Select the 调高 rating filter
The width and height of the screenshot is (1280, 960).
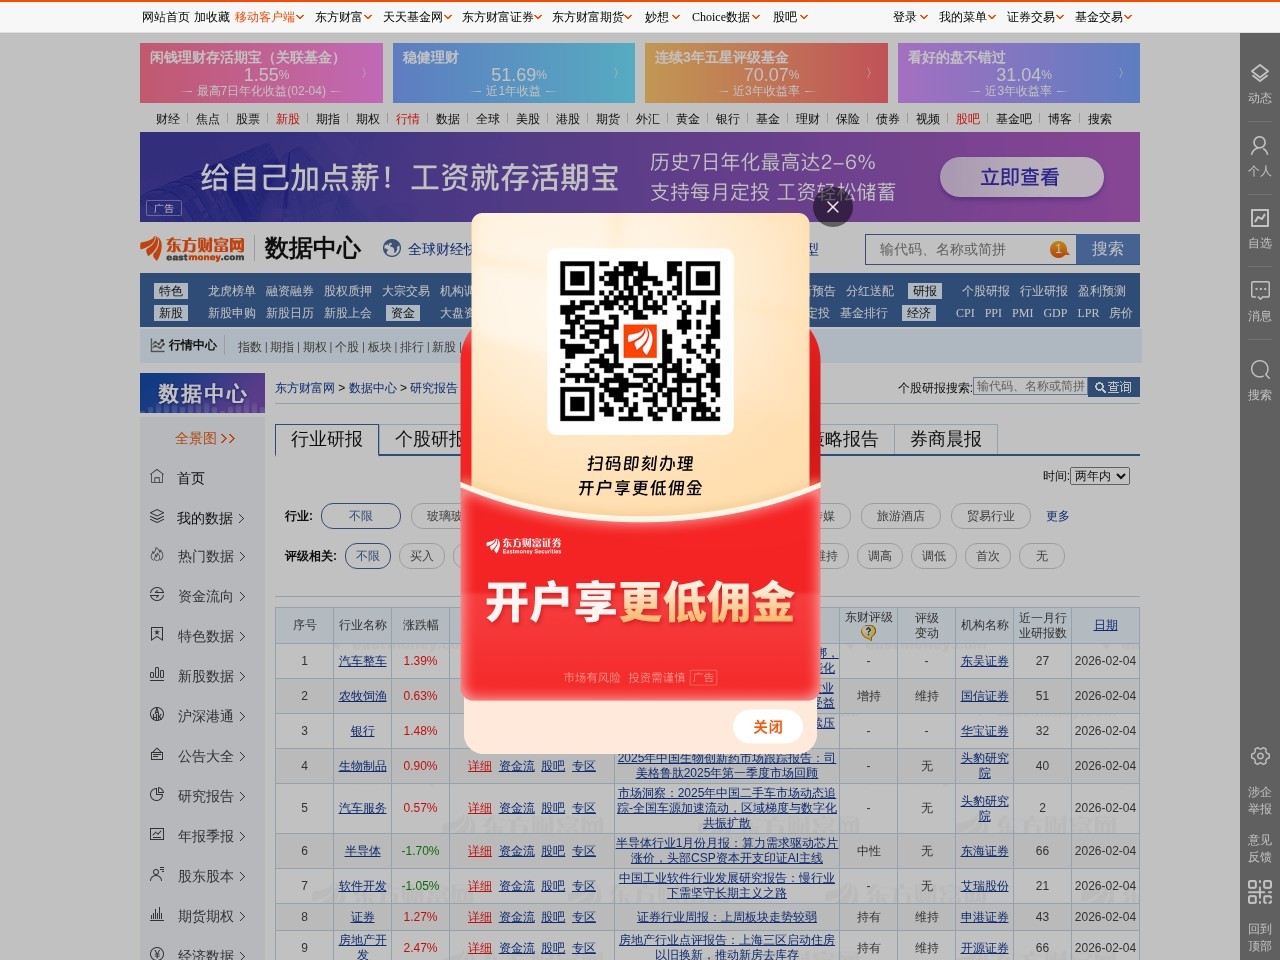tap(880, 556)
